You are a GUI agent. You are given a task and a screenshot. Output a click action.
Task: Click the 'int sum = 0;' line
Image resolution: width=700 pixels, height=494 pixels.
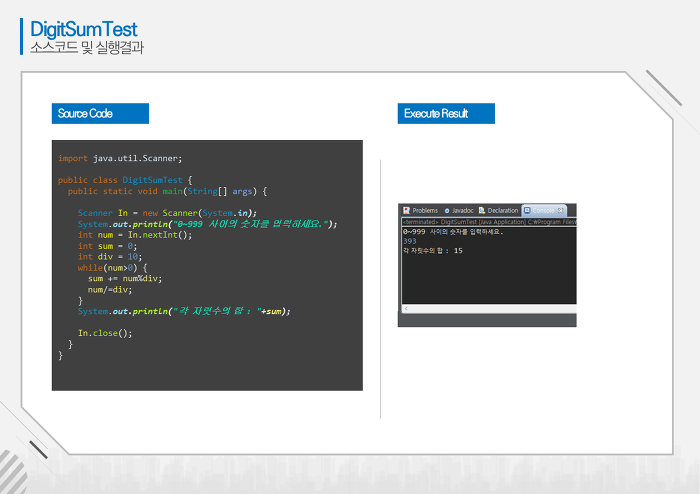coord(108,246)
